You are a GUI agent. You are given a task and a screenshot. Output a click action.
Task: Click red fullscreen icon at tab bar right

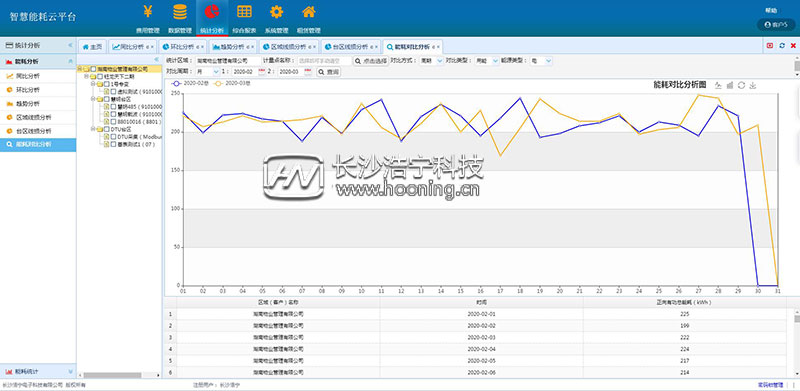[770, 45]
